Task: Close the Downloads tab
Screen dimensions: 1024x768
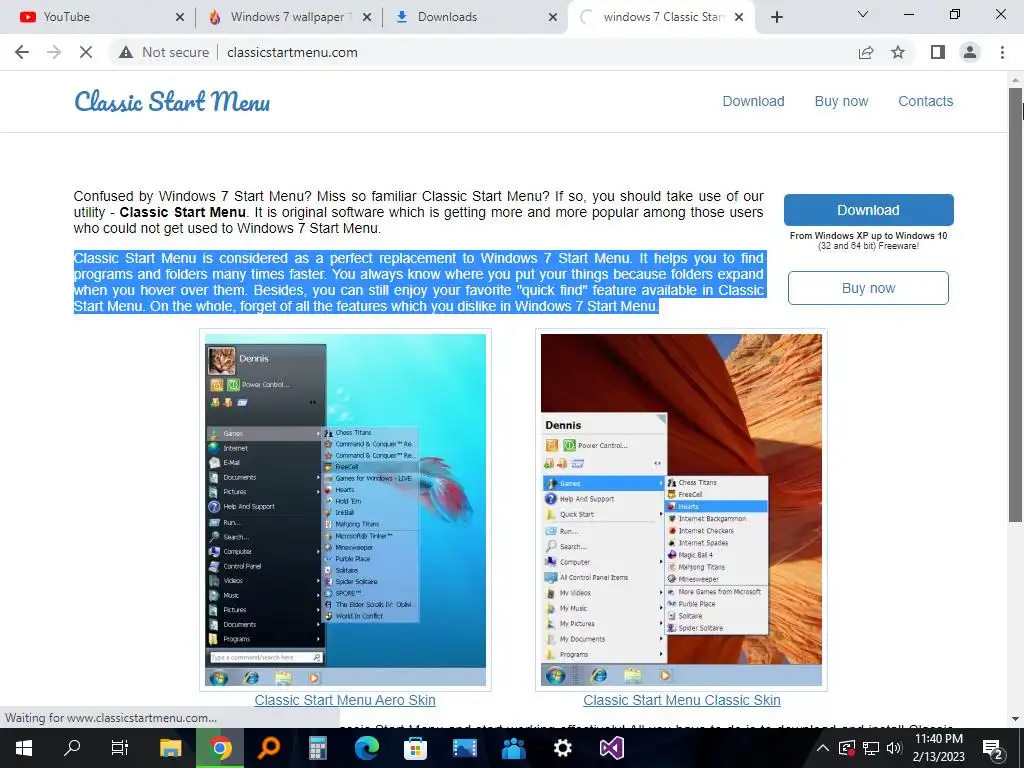Action: 553,17
